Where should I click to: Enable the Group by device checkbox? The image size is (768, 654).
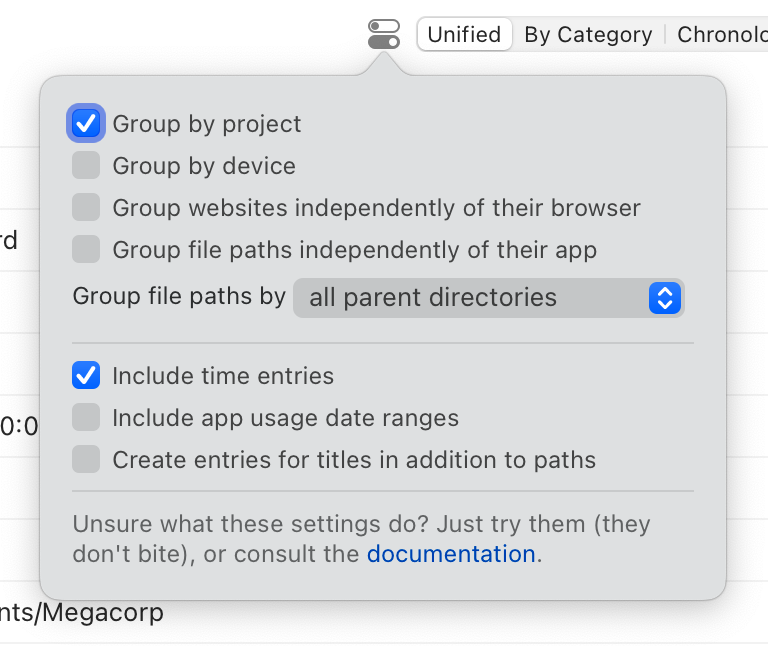pyautogui.click(x=86, y=166)
